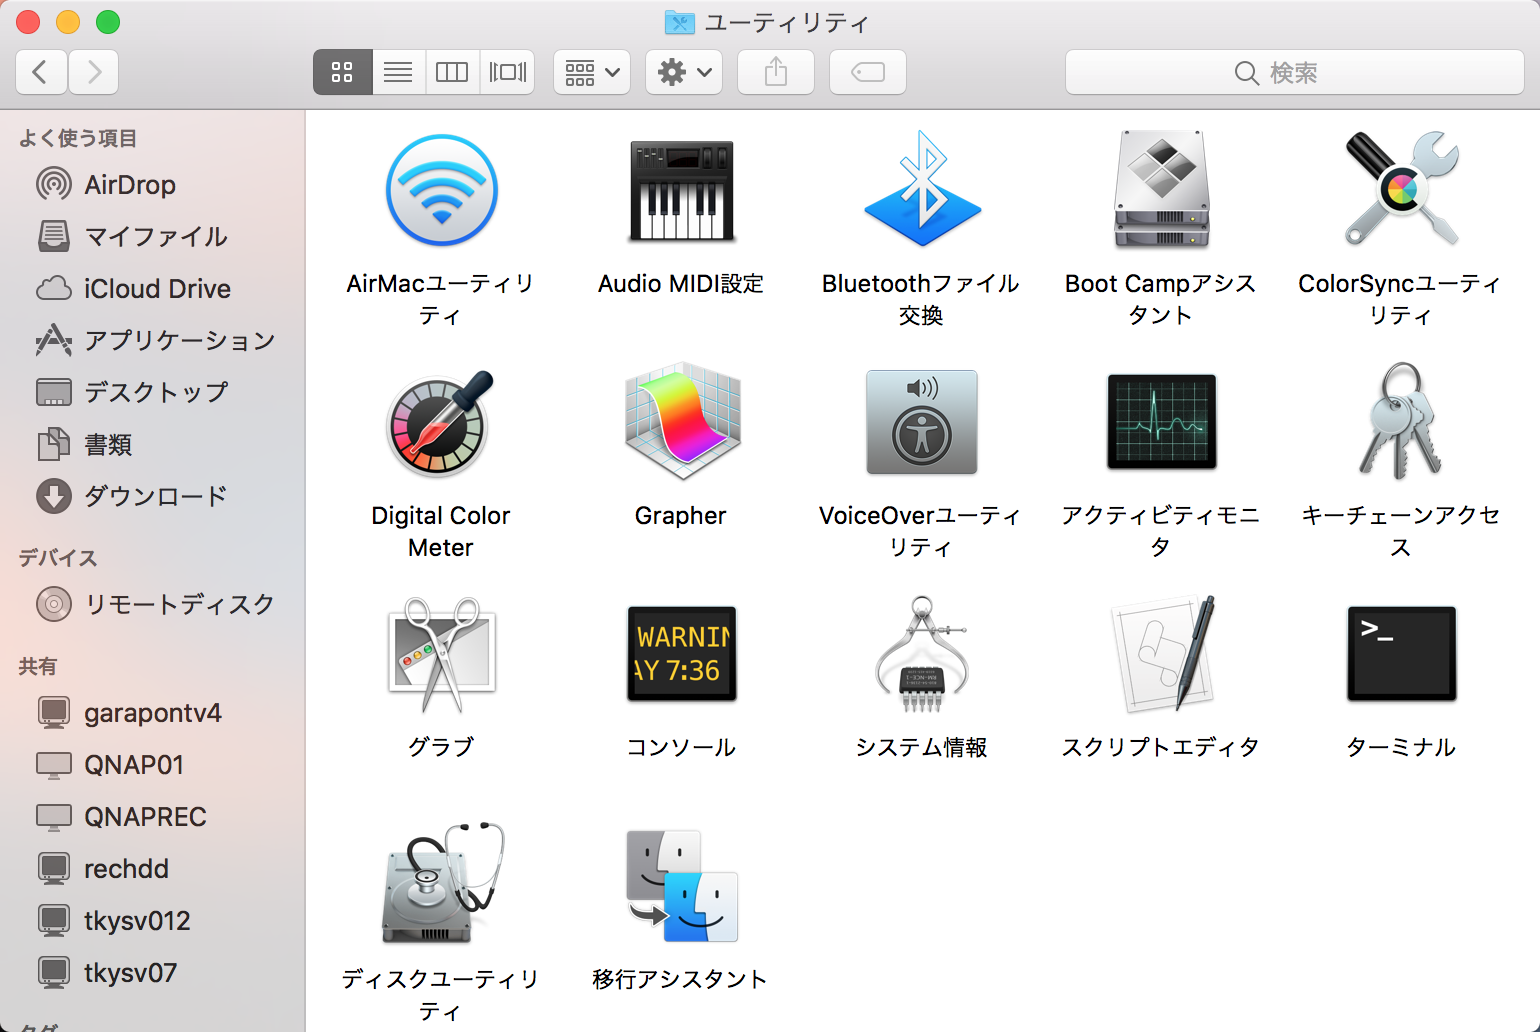The height and width of the screenshot is (1032, 1540).
Task: Select ディスクユーティリティ icon
Action: pos(441,884)
